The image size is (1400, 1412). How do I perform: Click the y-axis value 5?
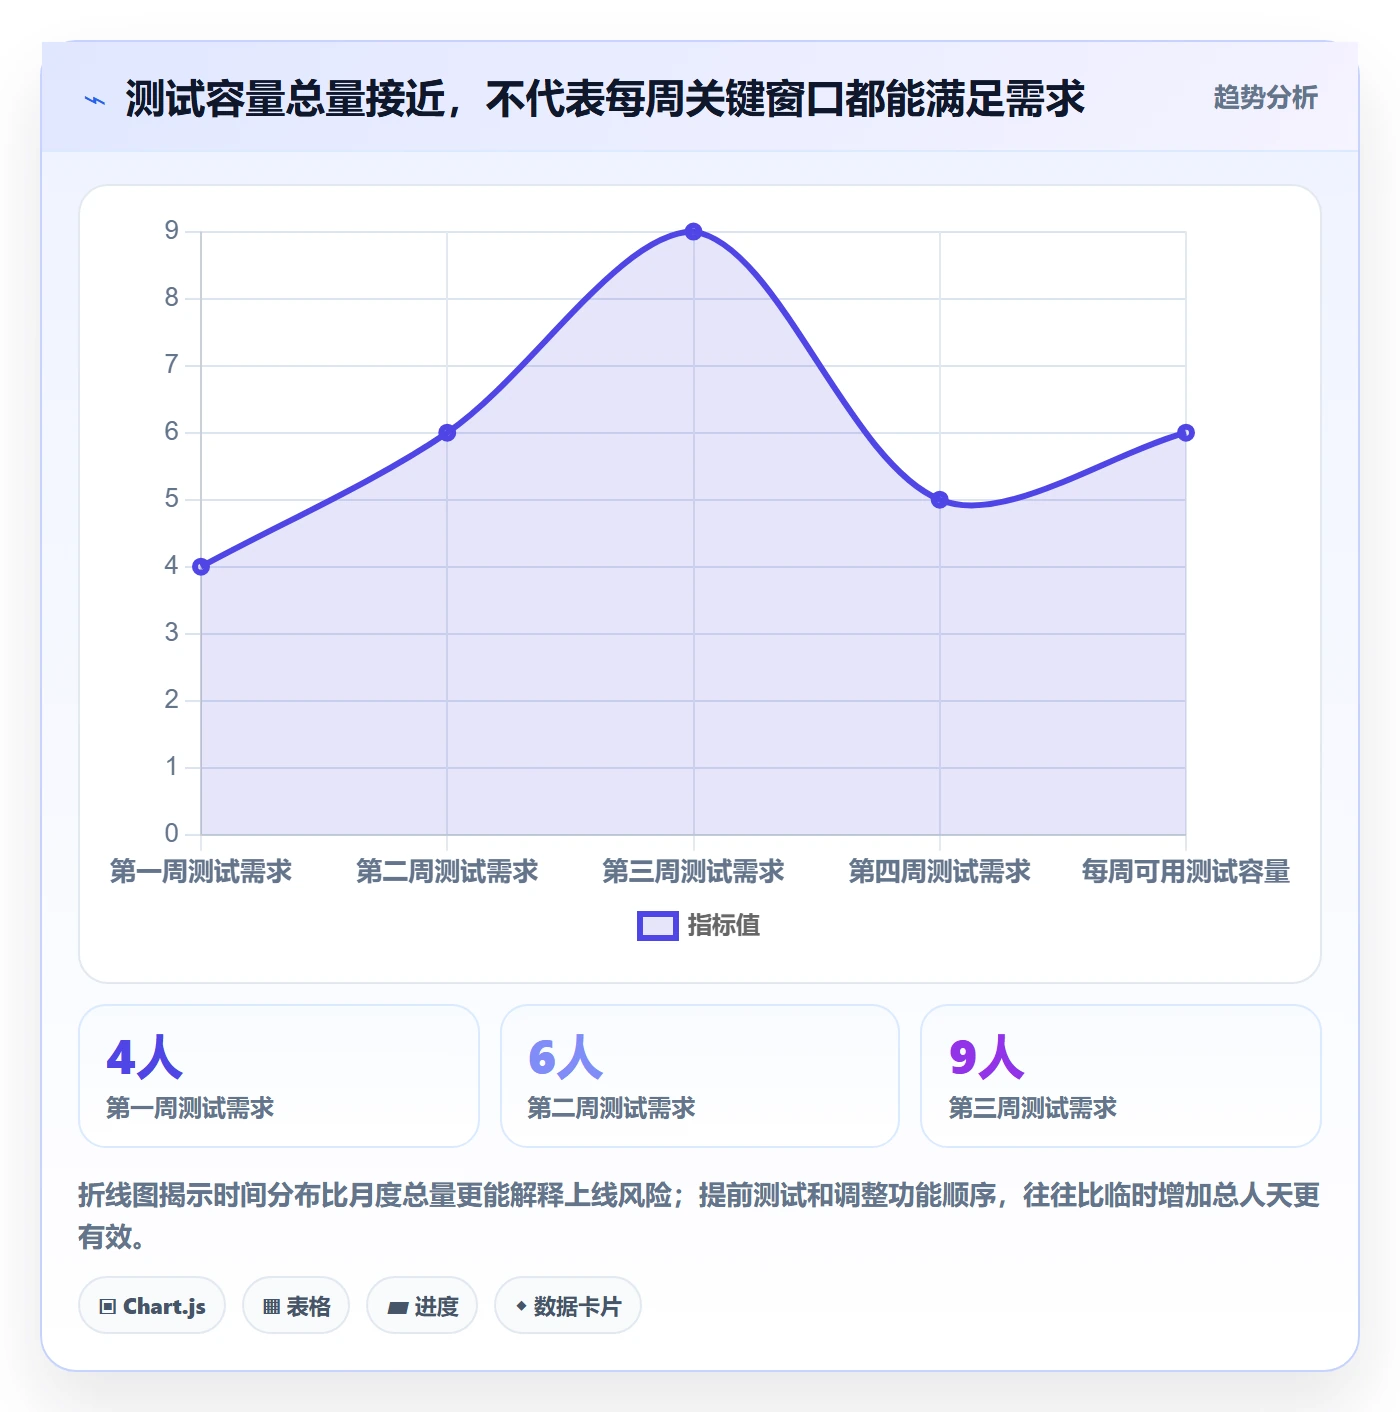pyautogui.click(x=172, y=499)
